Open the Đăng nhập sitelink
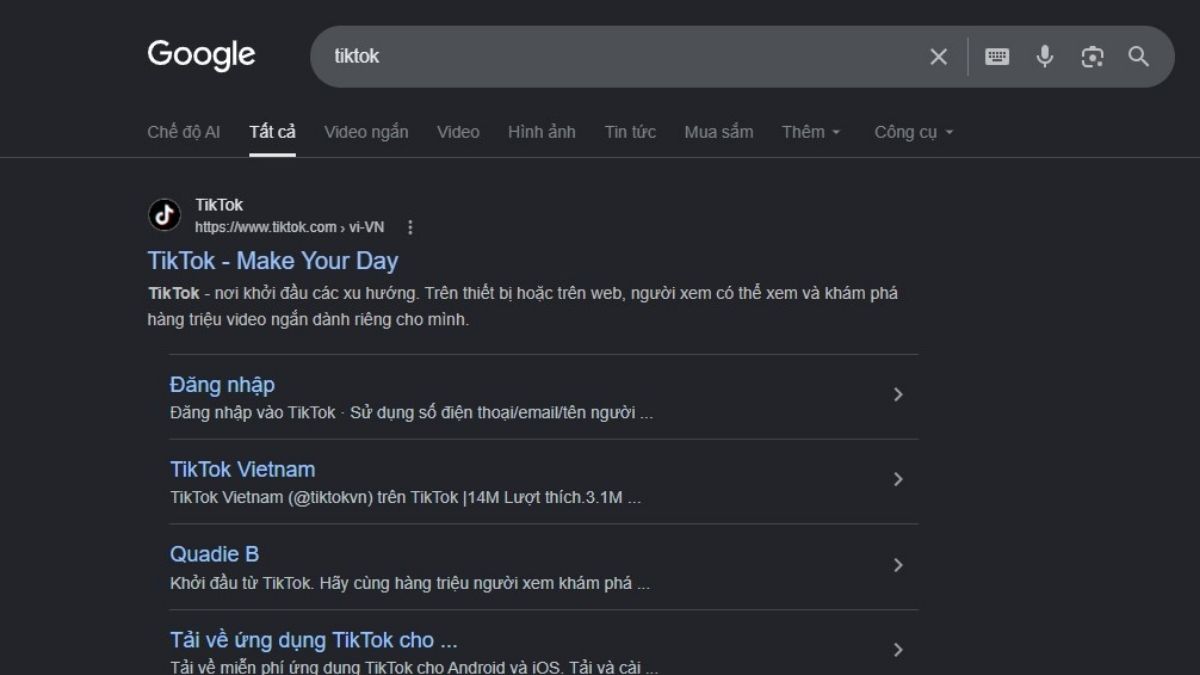Viewport: 1200px width, 675px height. 222,385
